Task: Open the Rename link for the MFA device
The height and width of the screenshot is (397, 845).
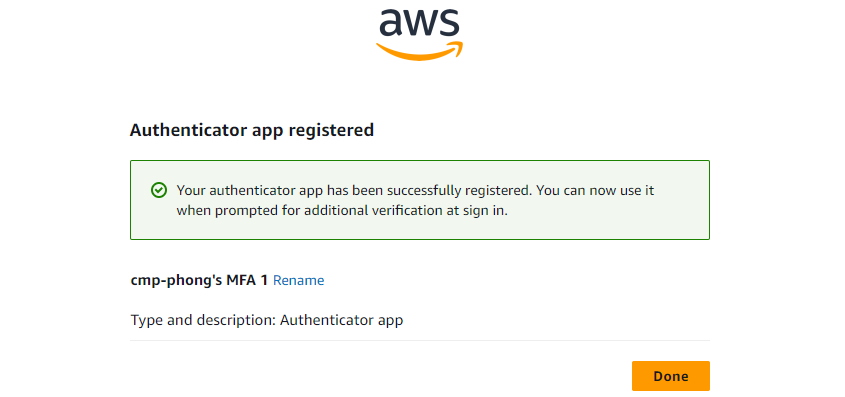Action: [x=299, y=281]
